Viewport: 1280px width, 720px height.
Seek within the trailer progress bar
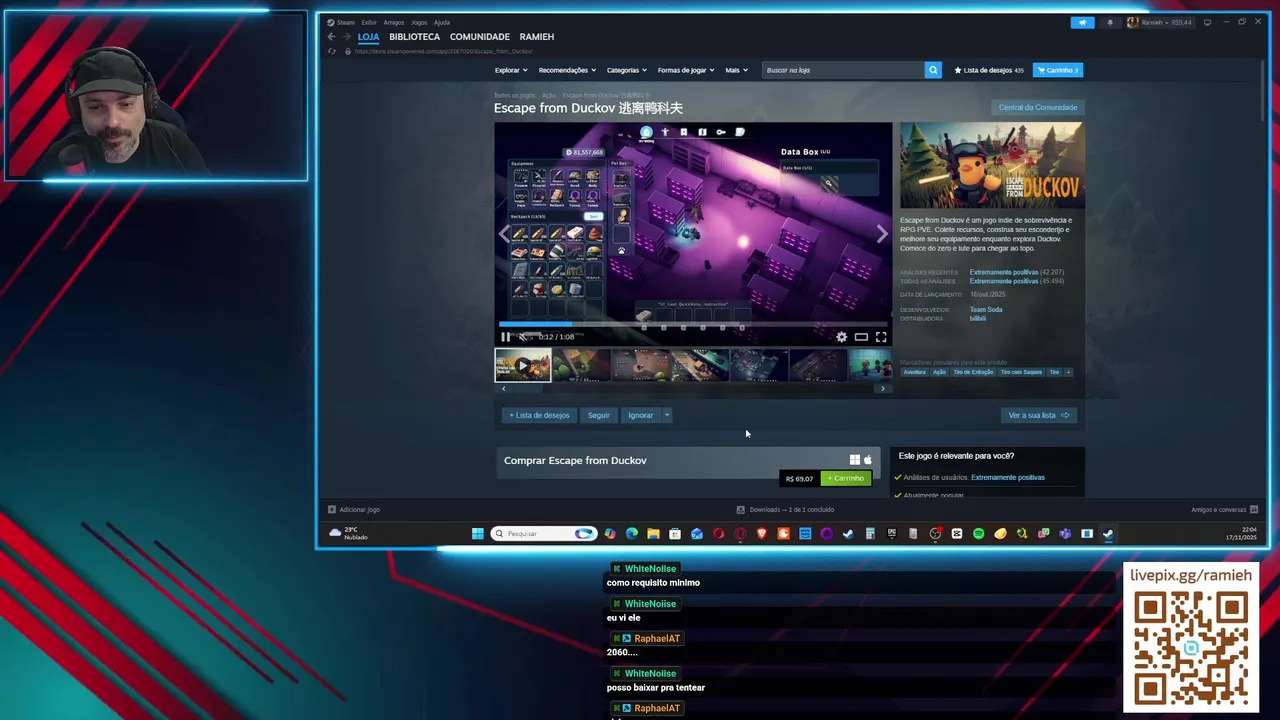694,324
